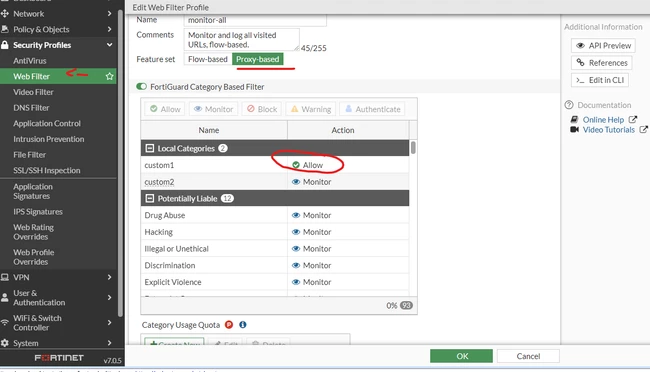The image size is (650, 372).
Task: Expand the WiFi & Switch Controller menu
Action: pyautogui.click(x=109, y=322)
